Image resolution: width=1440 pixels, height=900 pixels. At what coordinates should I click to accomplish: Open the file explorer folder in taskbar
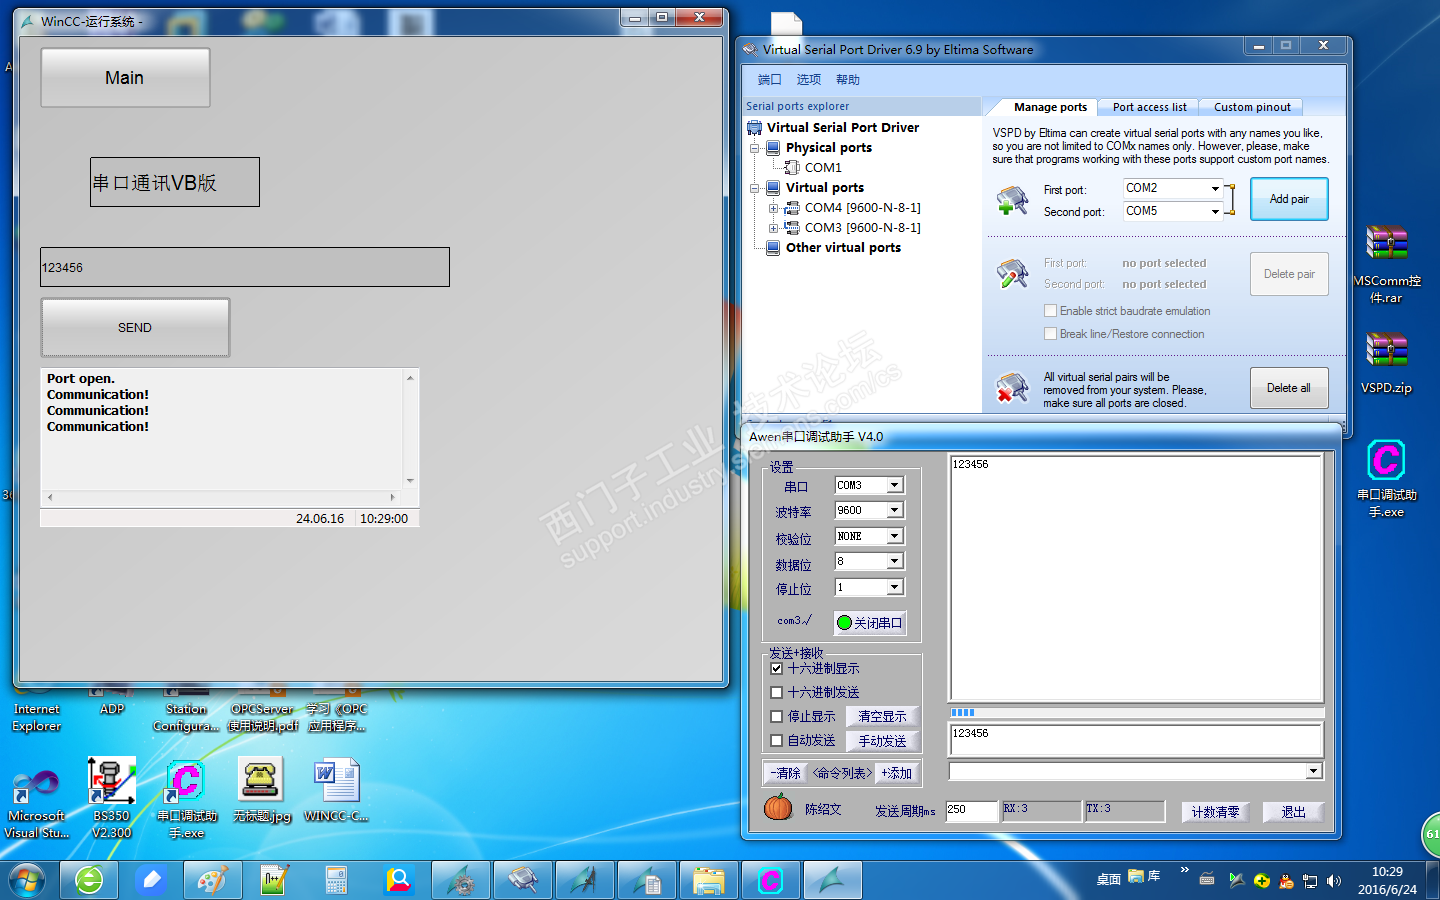(x=708, y=880)
